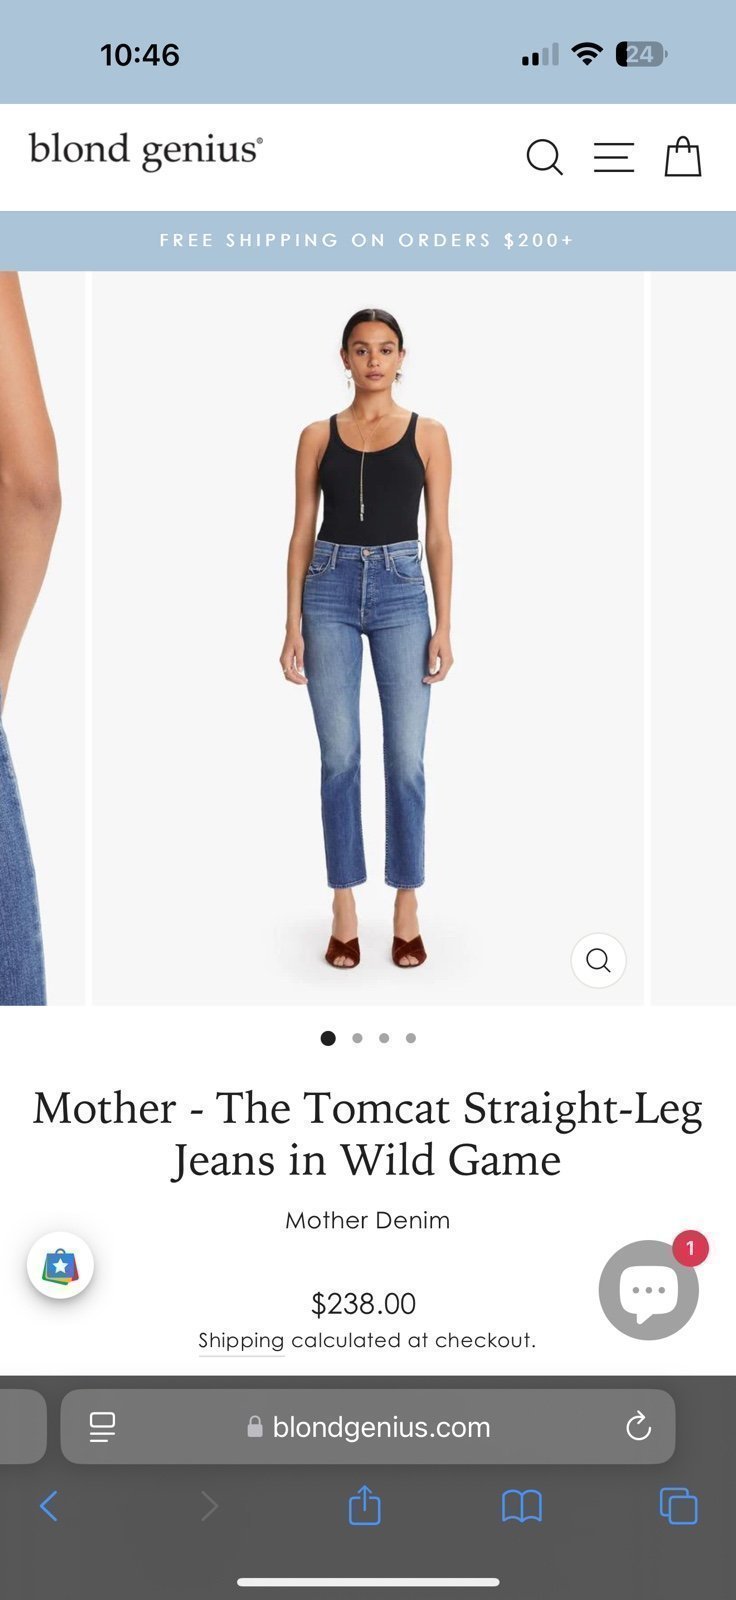The image size is (736, 1600).
Task: Open the shopping bag cart icon
Action: click(x=683, y=157)
